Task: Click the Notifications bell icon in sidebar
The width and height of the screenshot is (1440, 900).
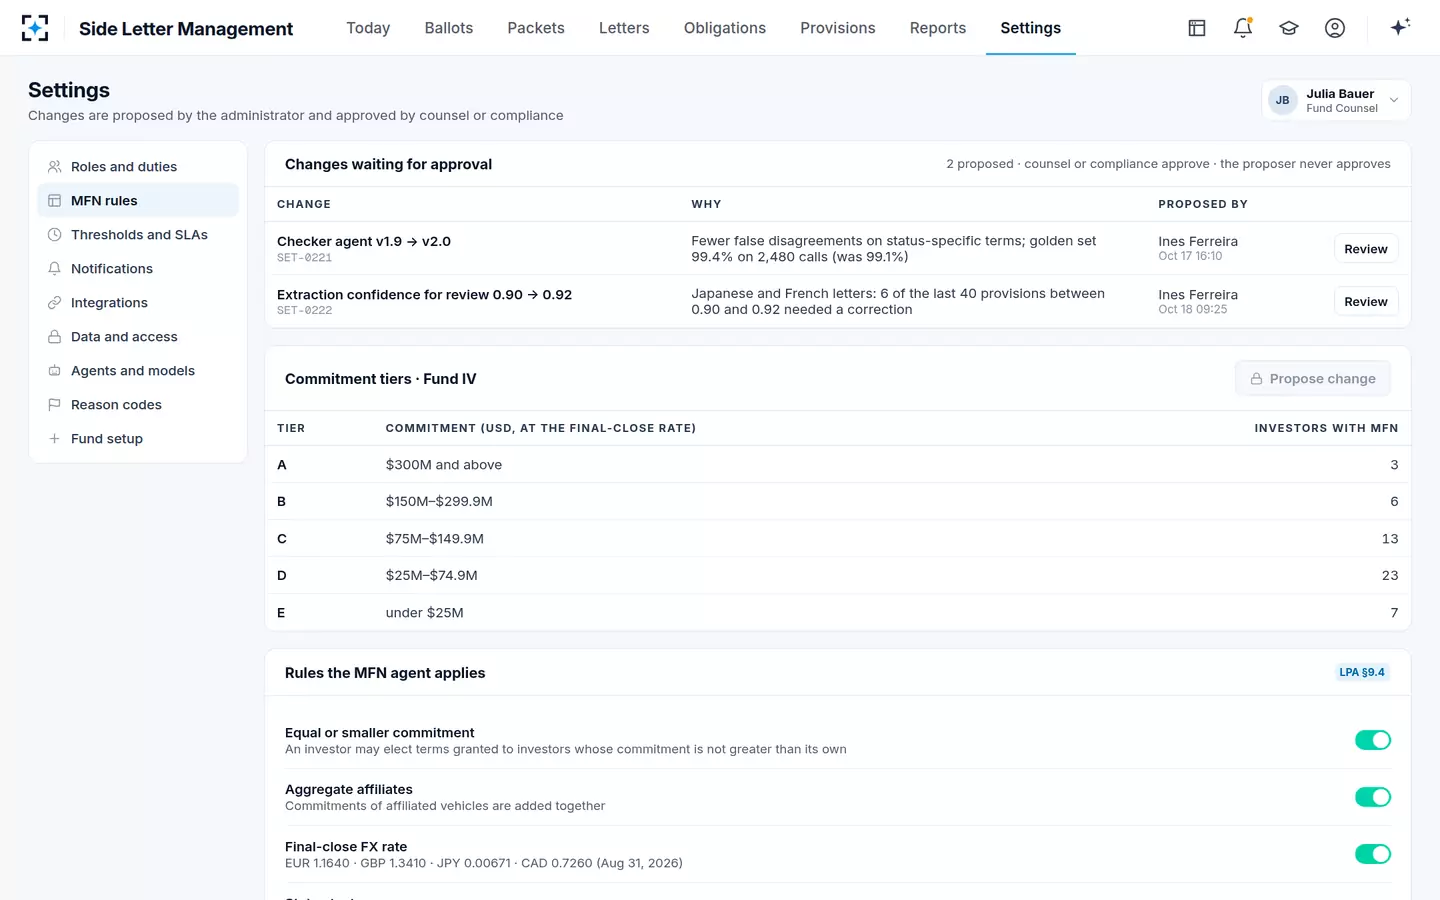Action: [x=55, y=269]
